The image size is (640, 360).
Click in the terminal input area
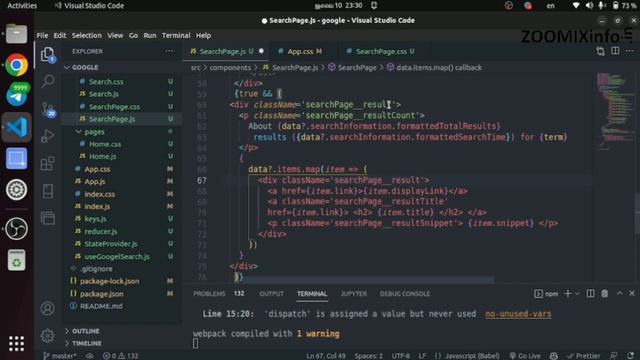pos(196,344)
